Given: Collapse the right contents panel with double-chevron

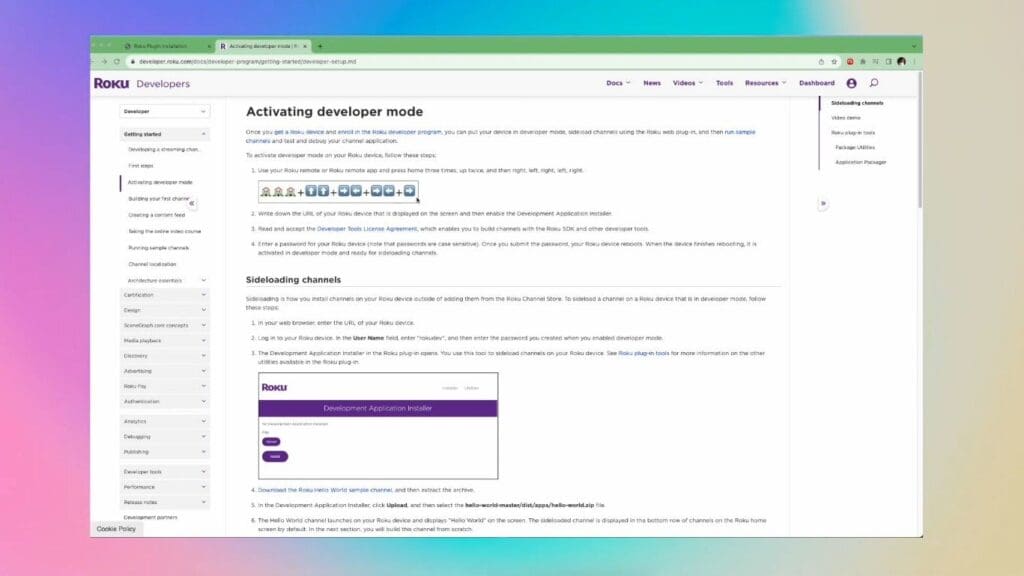Looking at the screenshot, I should (x=823, y=203).
